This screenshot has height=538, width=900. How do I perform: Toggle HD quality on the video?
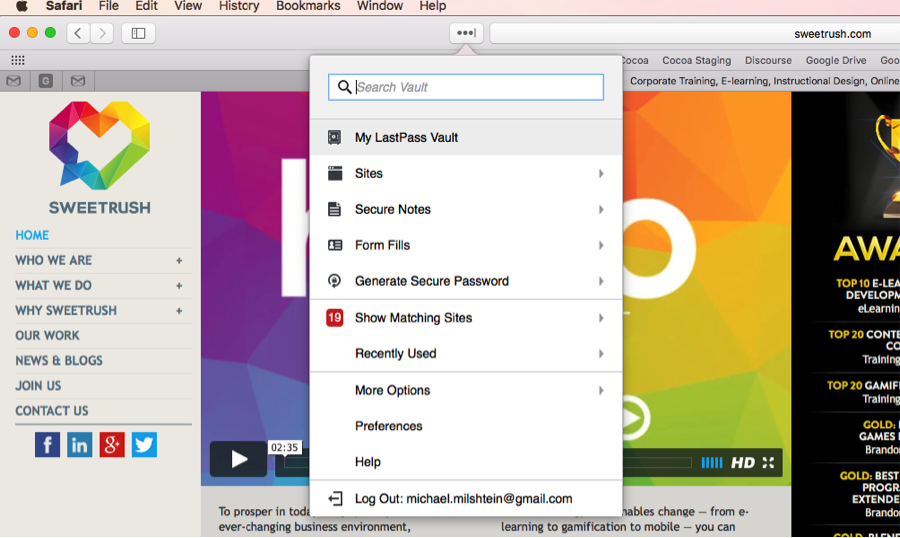tap(743, 463)
